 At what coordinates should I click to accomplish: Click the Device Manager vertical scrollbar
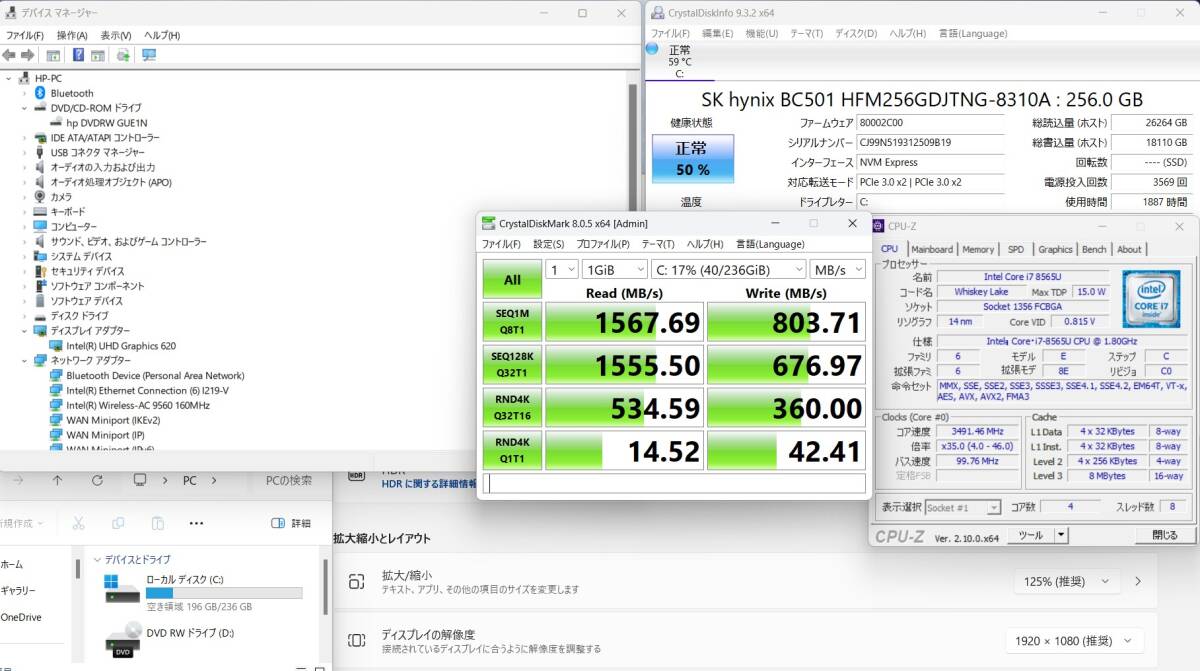tap(632, 265)
